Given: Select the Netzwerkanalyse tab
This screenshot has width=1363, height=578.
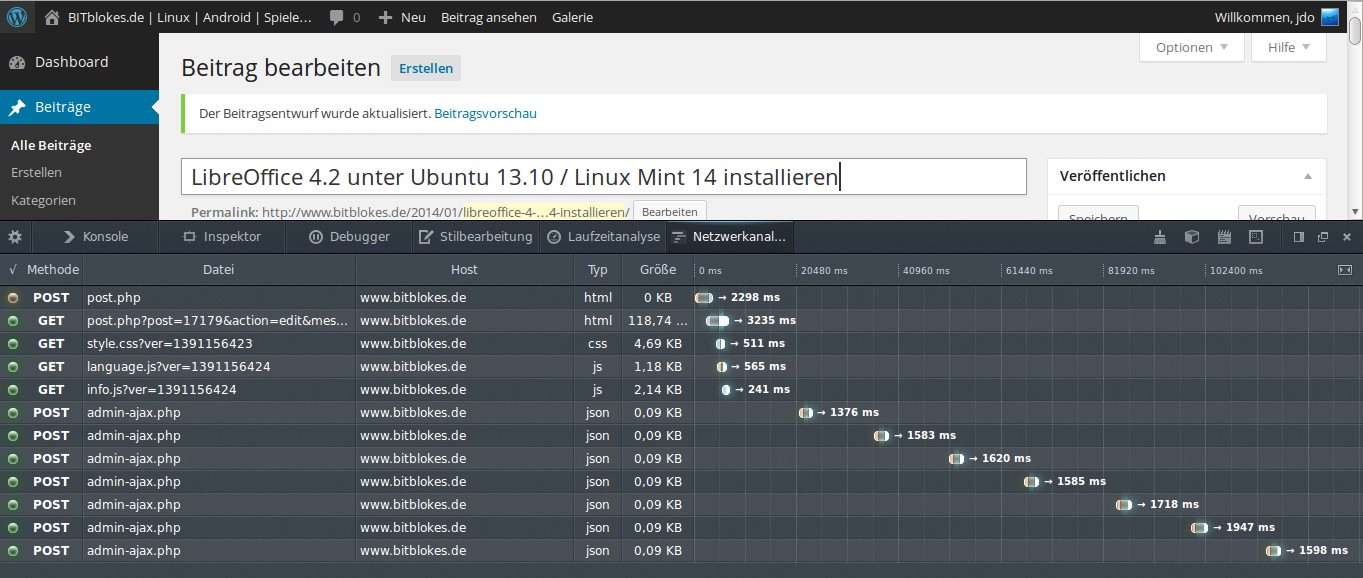Looking at the screenshot, I should pyautogui.click(x=730, y=237).
